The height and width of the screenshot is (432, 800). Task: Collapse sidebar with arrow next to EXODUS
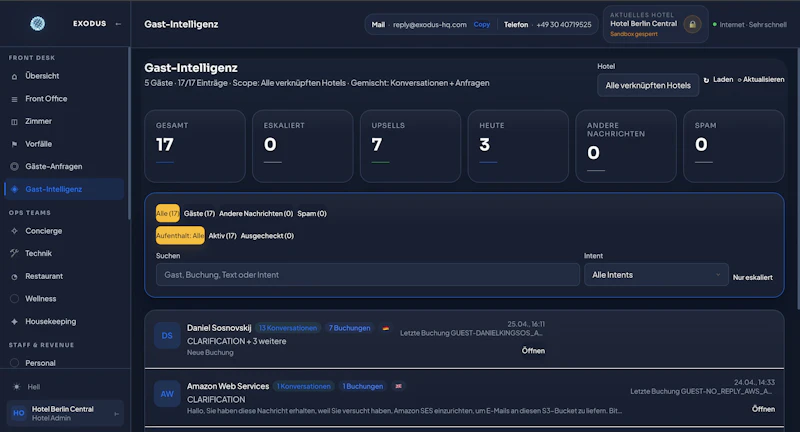[118, 24]
